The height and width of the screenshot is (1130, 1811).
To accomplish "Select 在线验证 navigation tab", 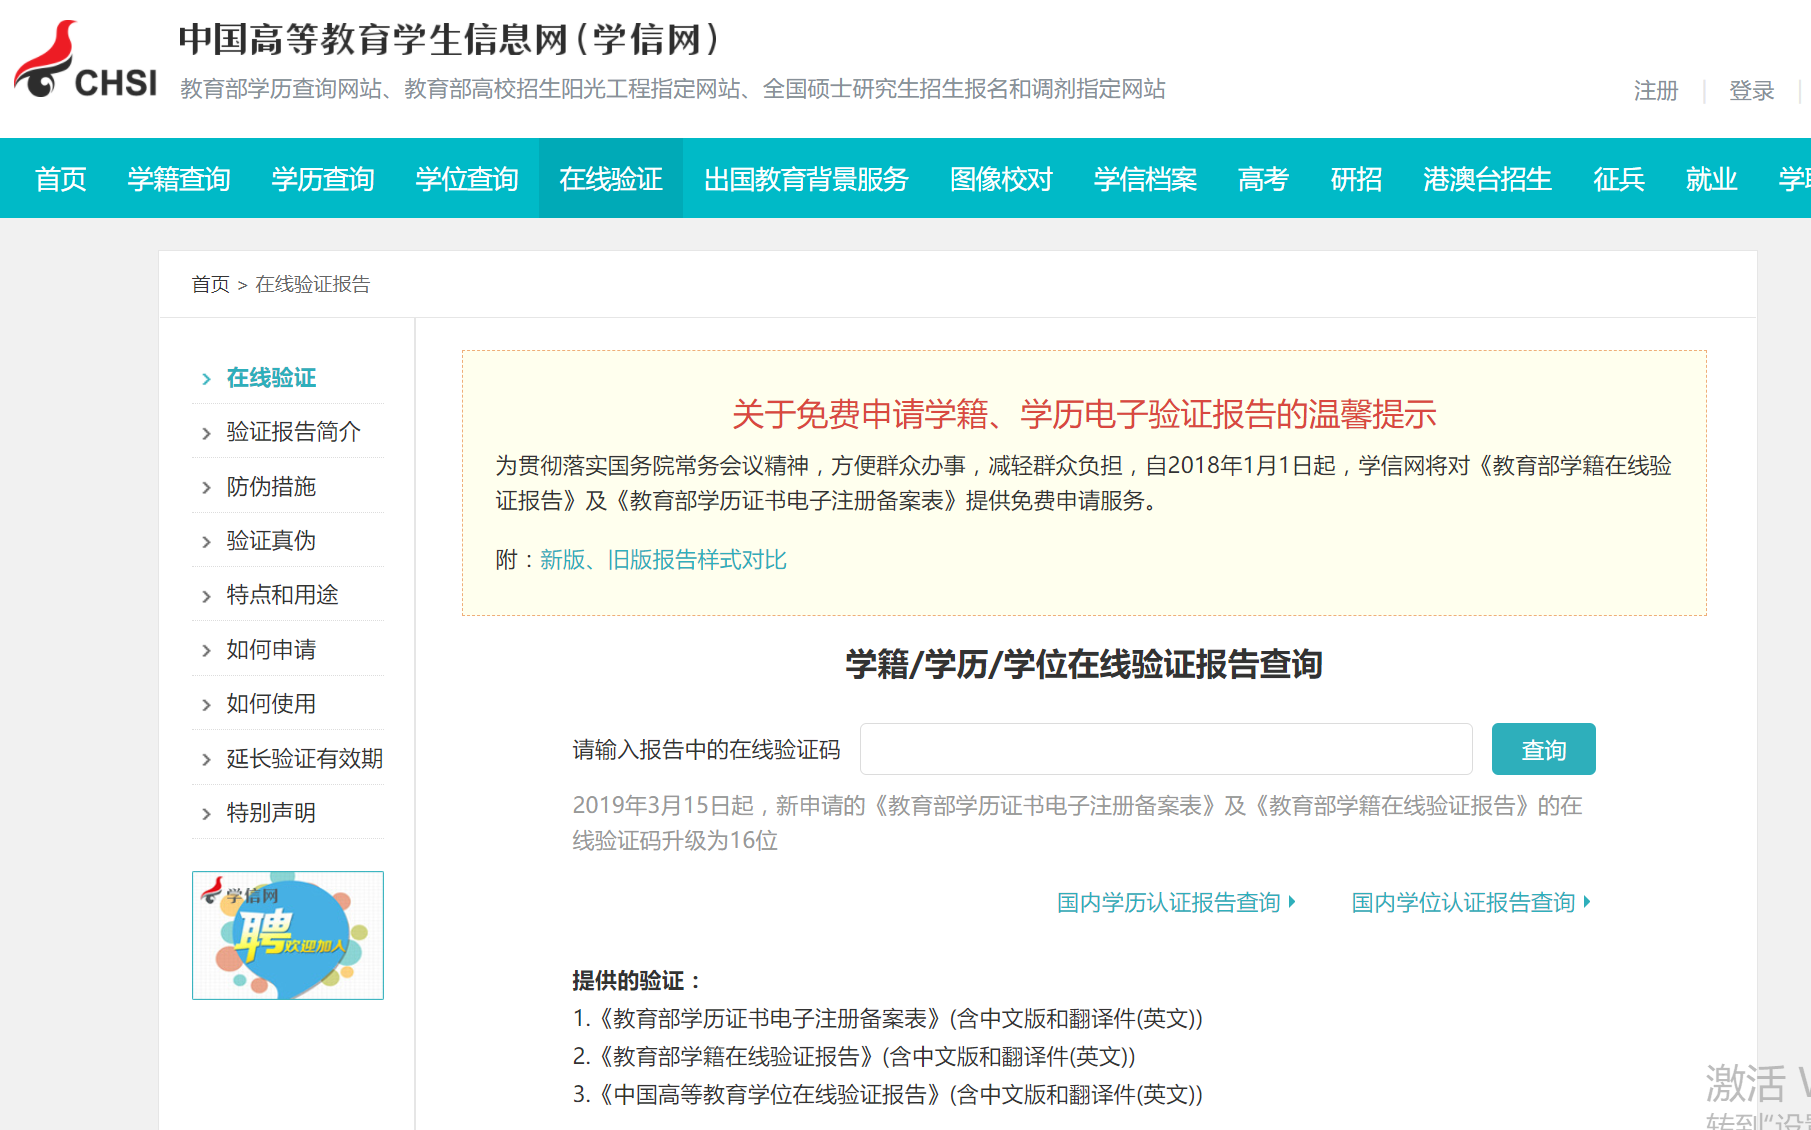I will [x=611, y=179].
